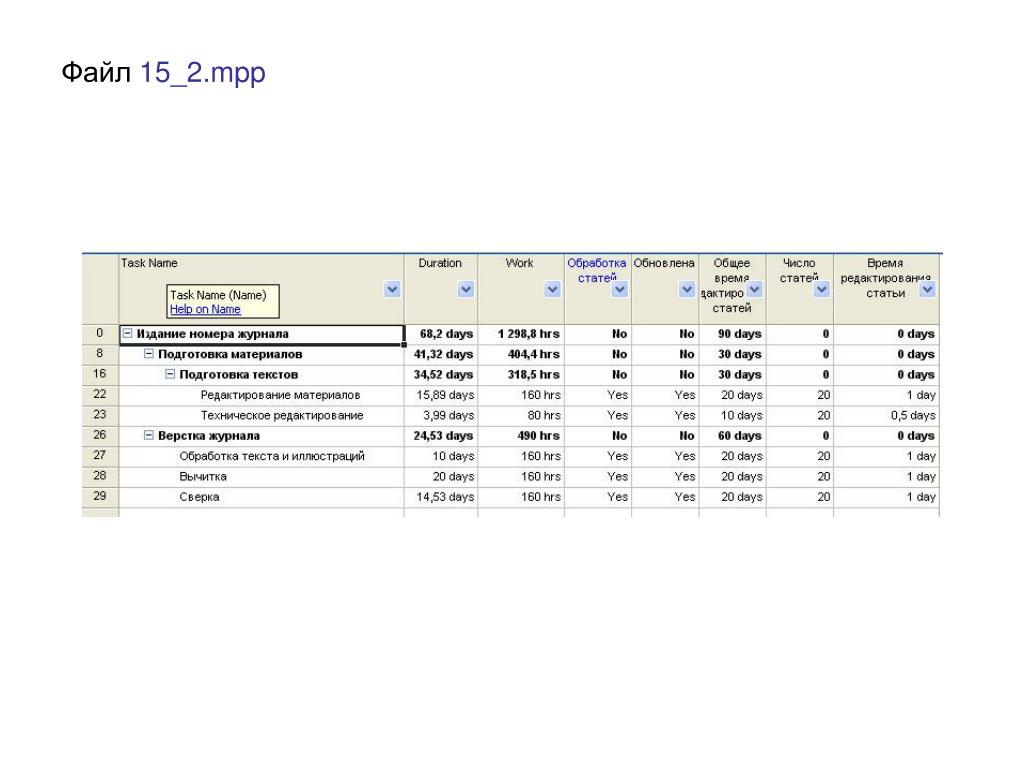Click Обработка статей Yes in Вычитка row
Screen dimensions: 1024x768
[598, 477]
